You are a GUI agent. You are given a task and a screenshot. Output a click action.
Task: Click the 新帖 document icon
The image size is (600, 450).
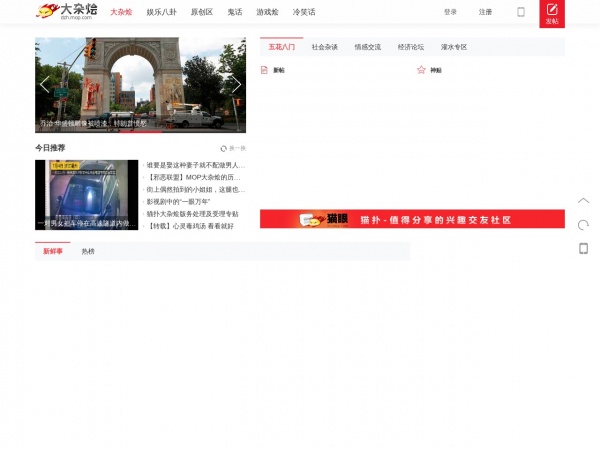tap(264, 70)
